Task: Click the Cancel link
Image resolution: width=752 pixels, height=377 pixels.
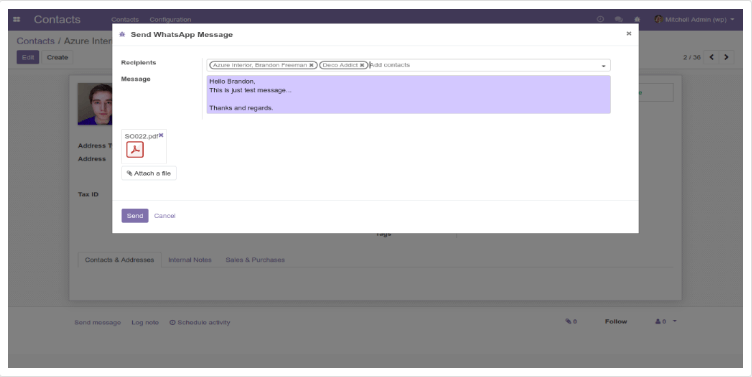Action: click(x=164, y=216)
